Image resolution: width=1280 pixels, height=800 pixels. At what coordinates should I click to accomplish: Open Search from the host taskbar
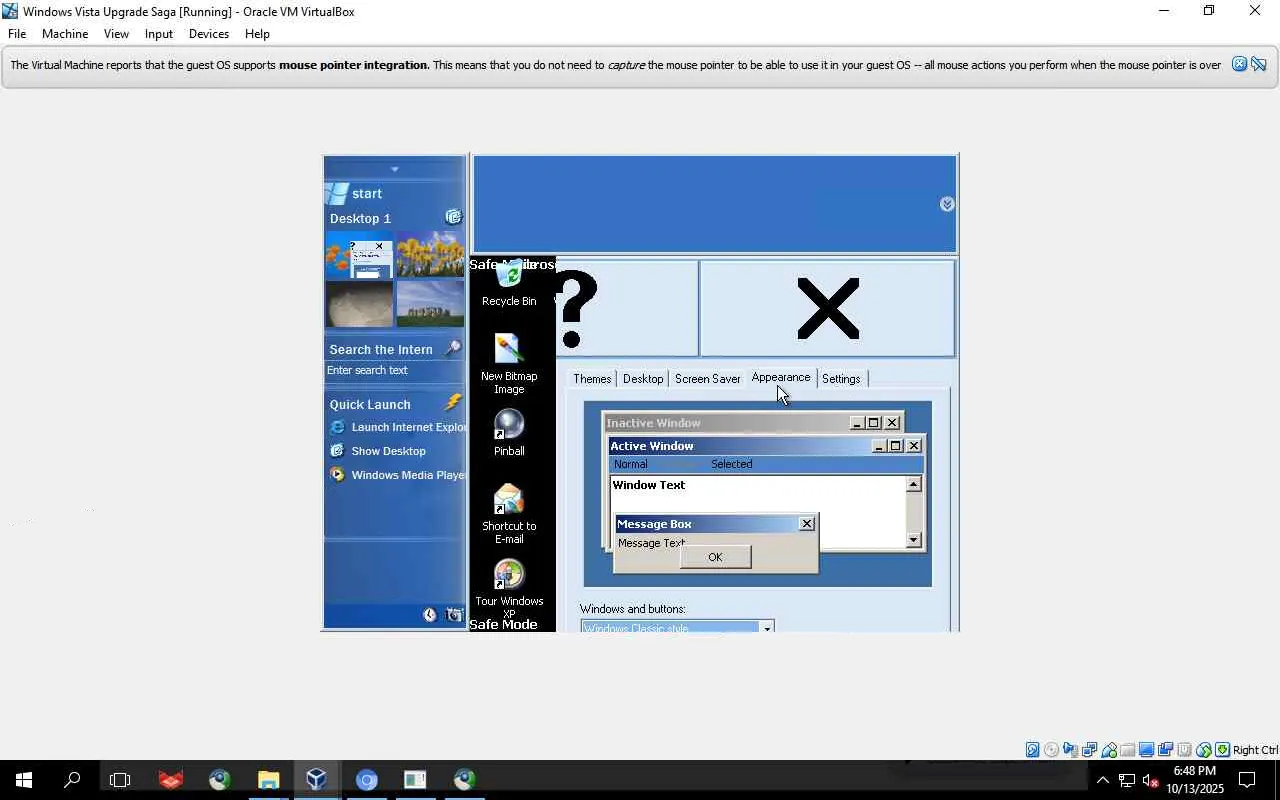(x=72, y=780)
